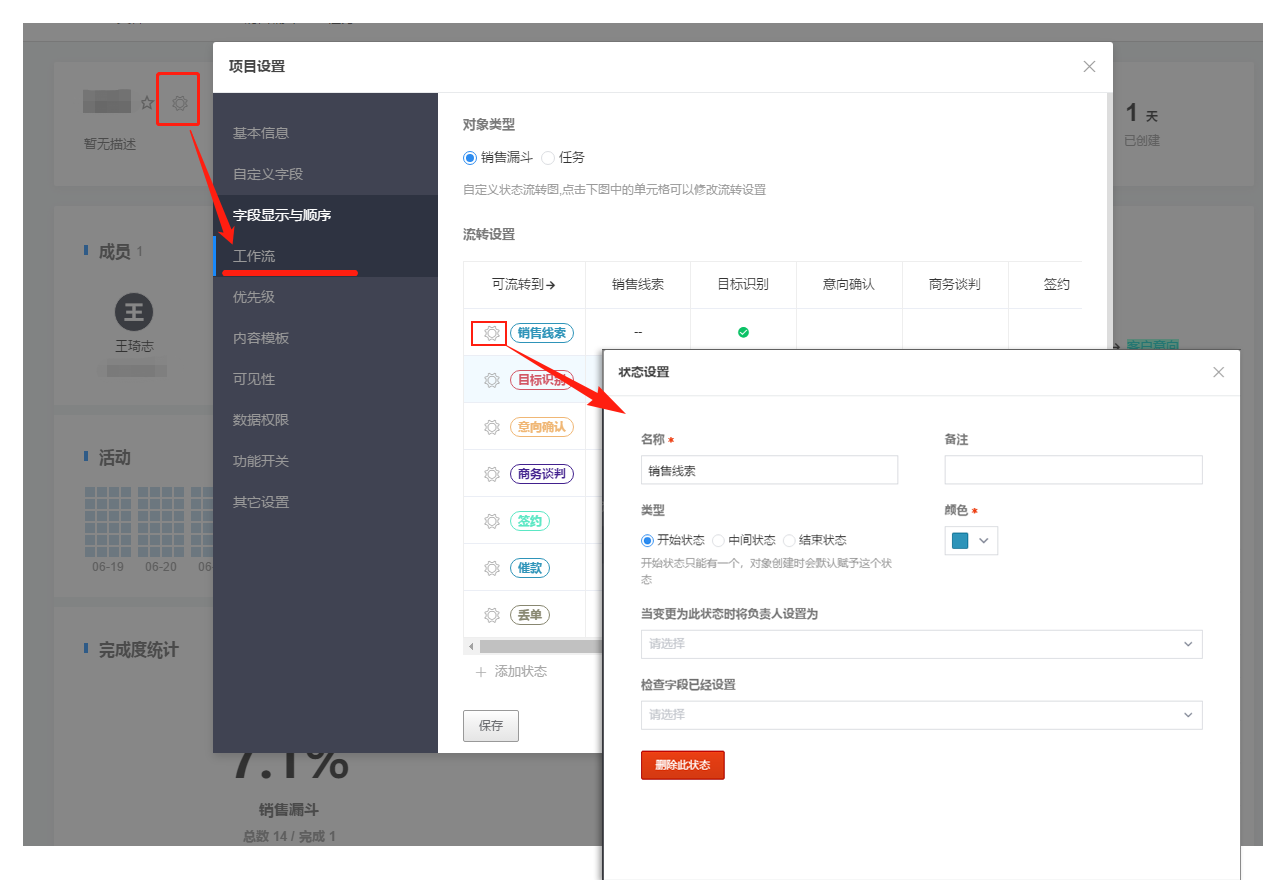Viewport: 1286px width, 880px height.
Task: Switch to 工作流 settings section
Action: pos(326,256)
